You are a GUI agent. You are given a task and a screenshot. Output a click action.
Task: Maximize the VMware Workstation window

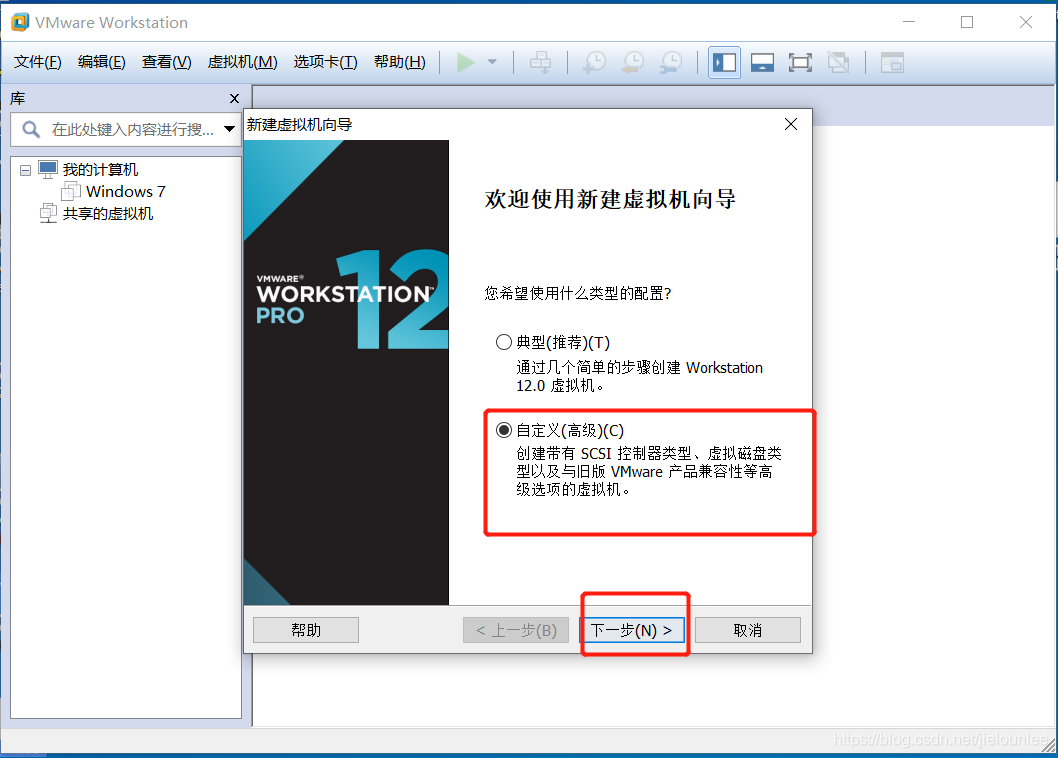click(x=967, y=22)
